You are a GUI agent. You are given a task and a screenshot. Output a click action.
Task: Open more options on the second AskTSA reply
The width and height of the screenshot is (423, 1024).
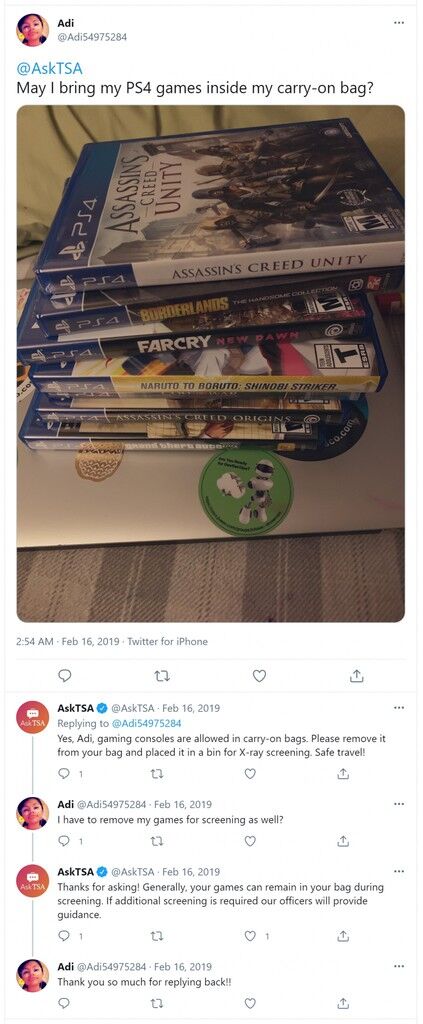click(x=399, y=871)
